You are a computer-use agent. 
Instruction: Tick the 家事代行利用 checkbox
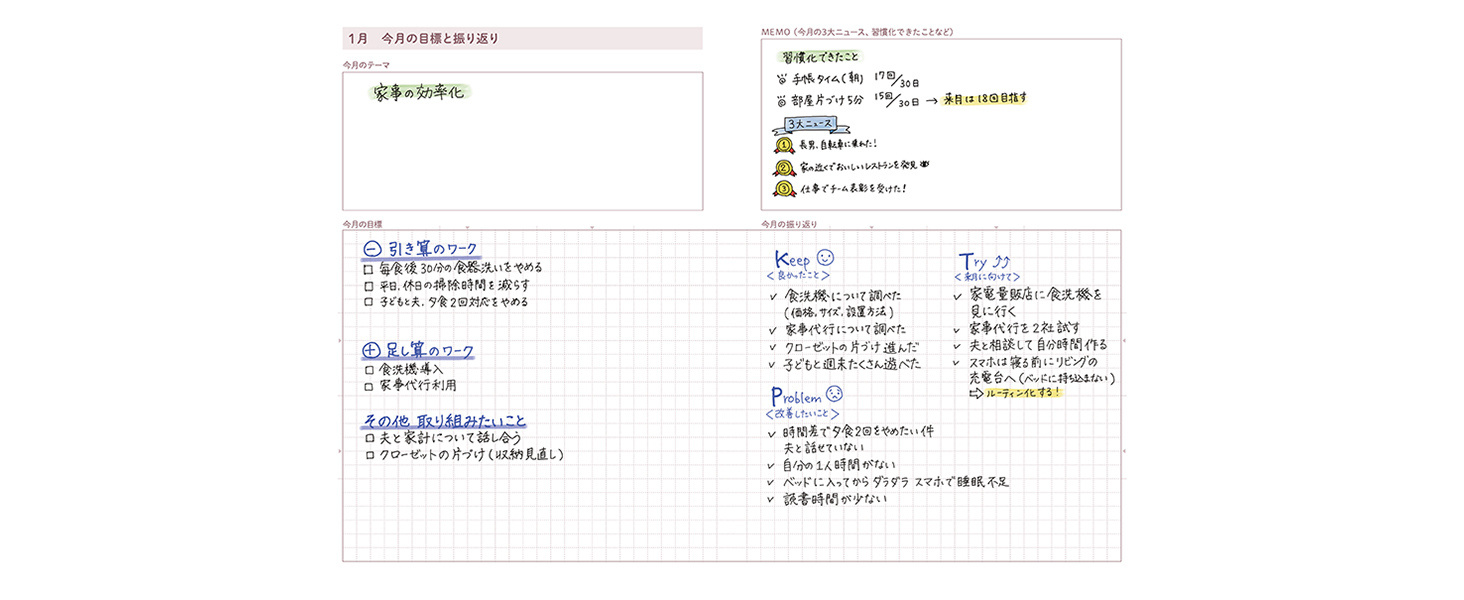click(369, 386)
